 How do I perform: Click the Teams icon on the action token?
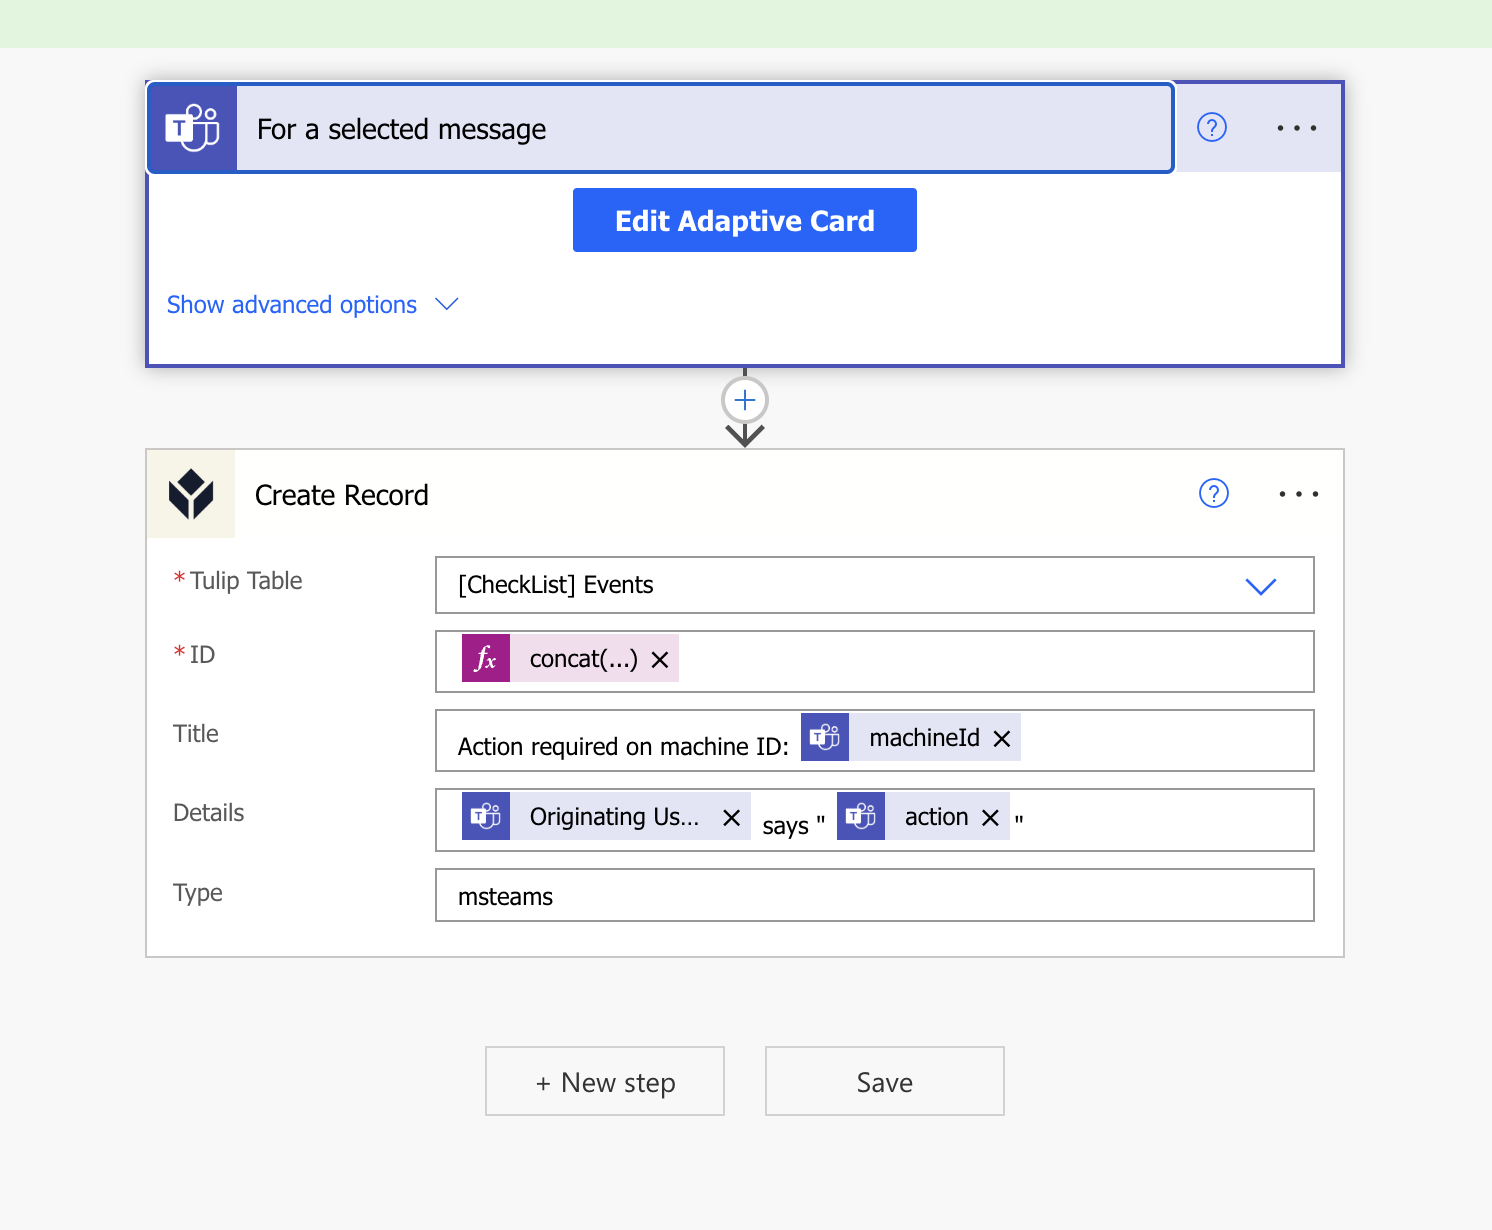(x=860, y=816)
